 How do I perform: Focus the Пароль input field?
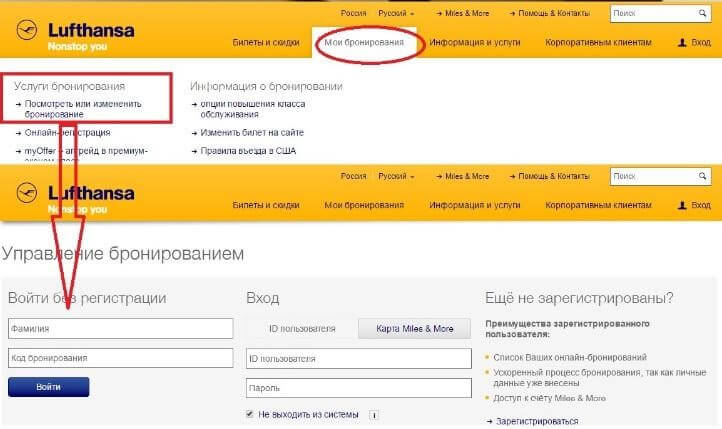359,388
